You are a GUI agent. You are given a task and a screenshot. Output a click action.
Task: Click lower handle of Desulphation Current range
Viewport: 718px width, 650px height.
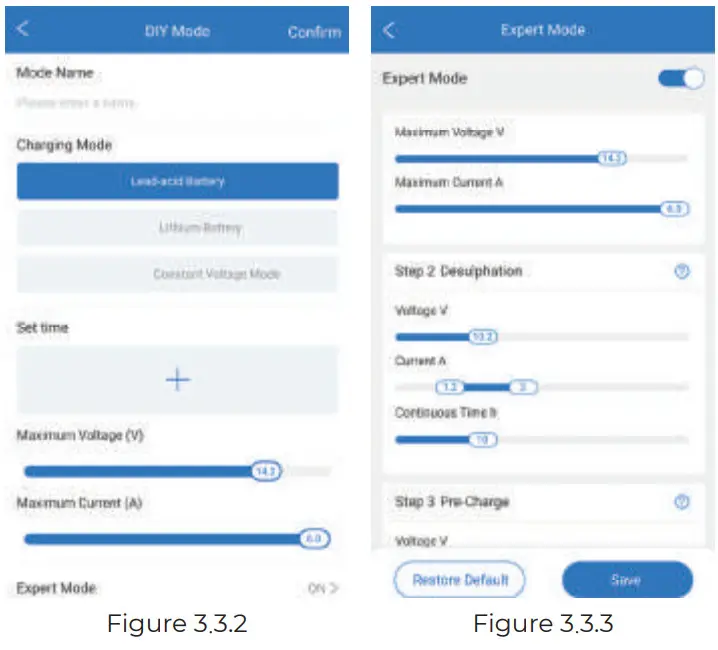(450, 387)
